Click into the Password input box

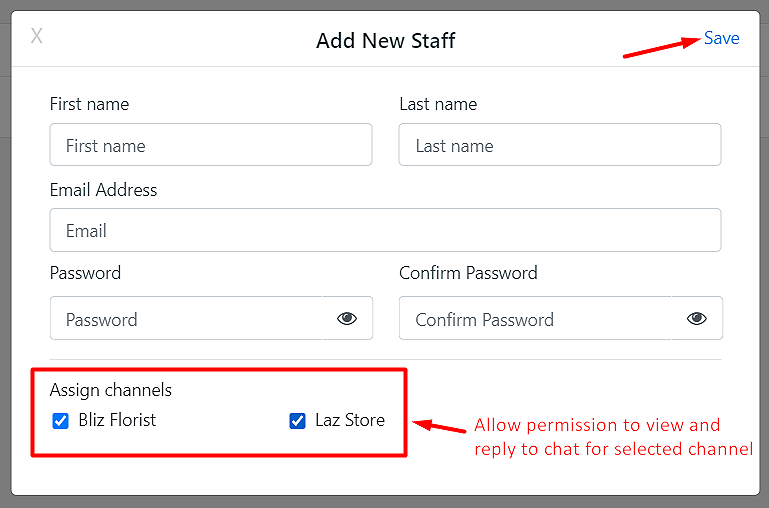pos(186,318)
